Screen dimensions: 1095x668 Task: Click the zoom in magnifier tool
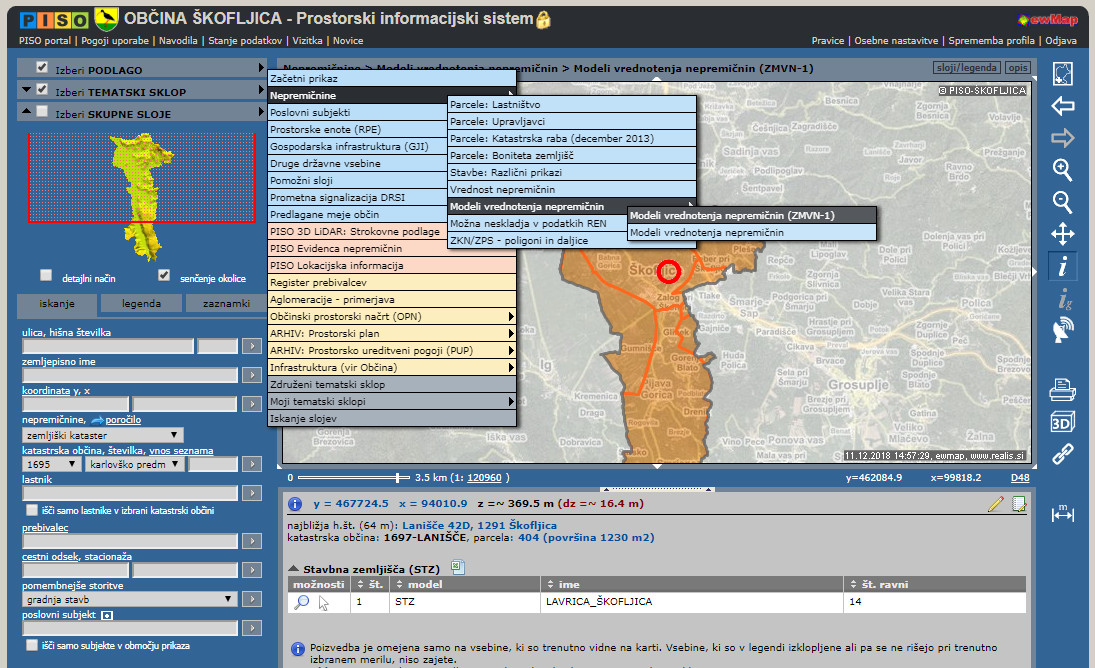1062,170
